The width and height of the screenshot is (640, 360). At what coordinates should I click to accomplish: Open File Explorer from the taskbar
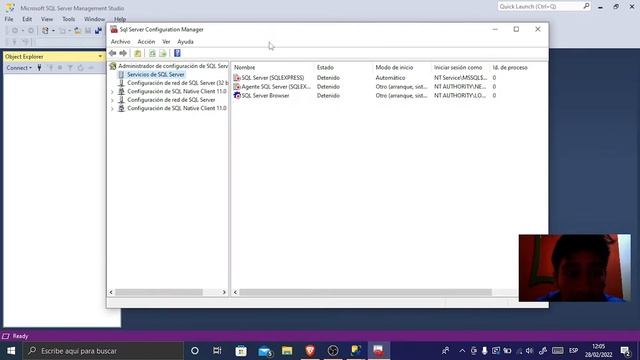(x=287, y=351)
